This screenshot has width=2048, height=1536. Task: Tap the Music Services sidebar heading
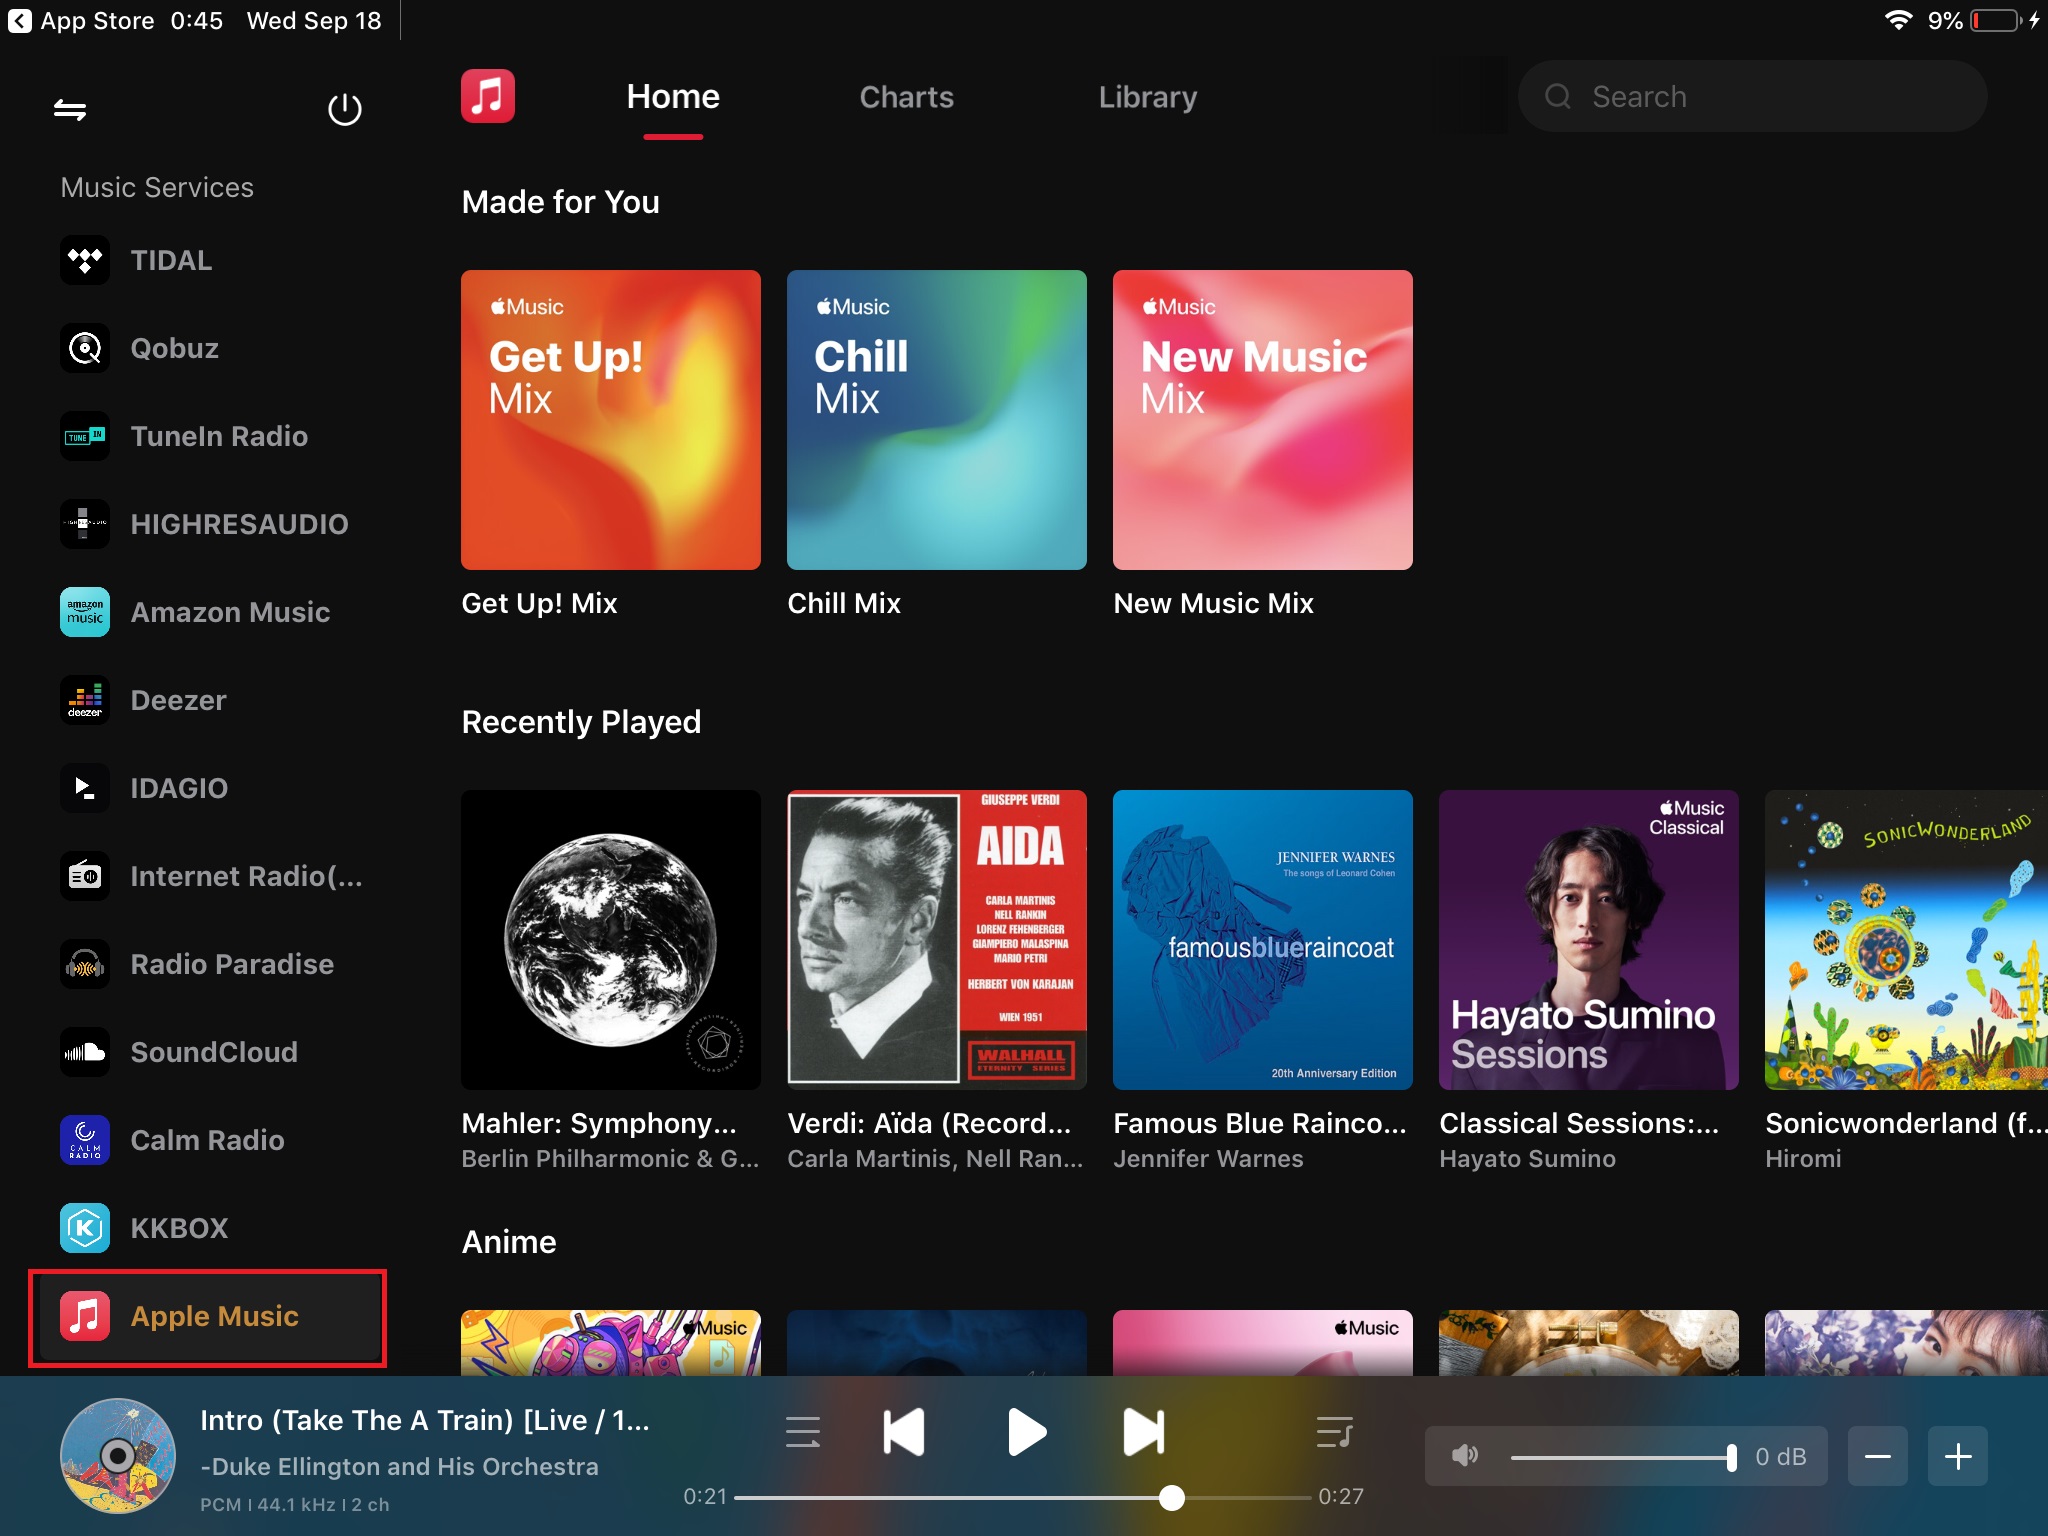tap(157, 188)
